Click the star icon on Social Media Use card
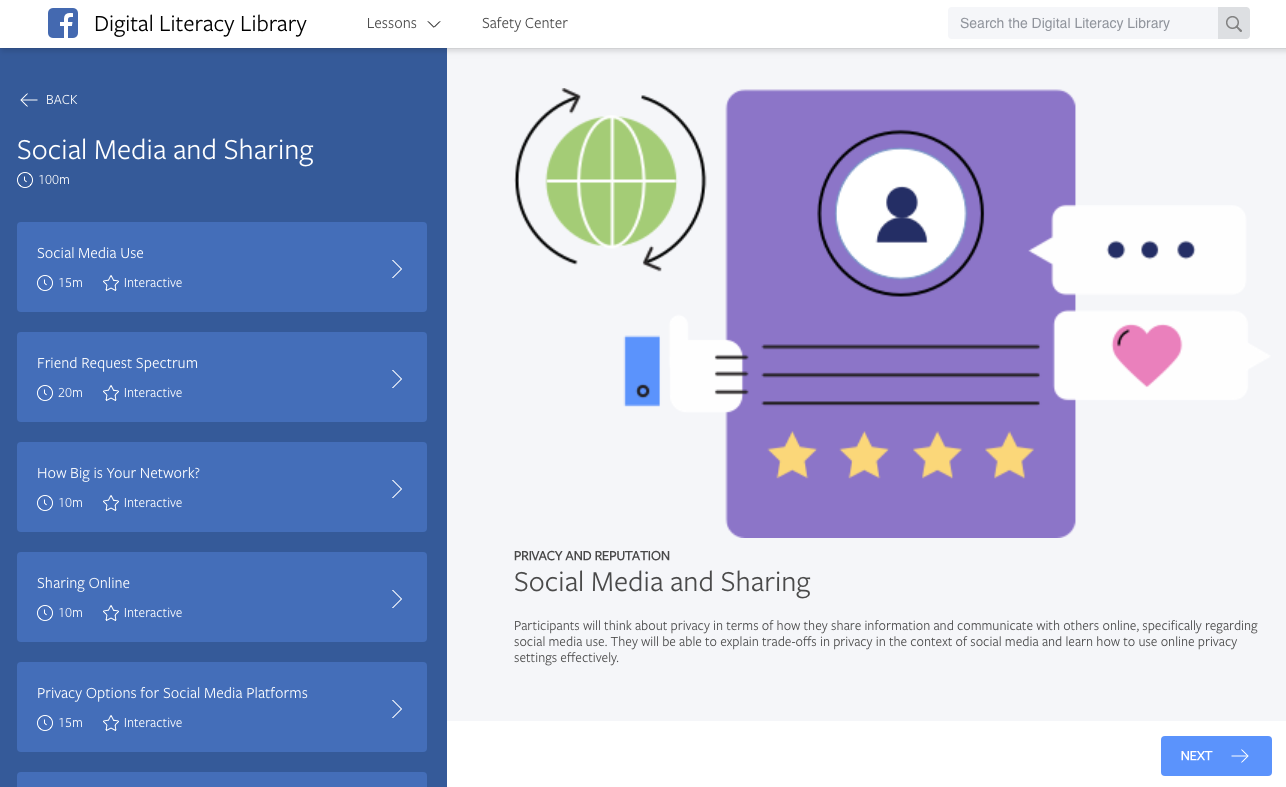 [x=110, y=283]
